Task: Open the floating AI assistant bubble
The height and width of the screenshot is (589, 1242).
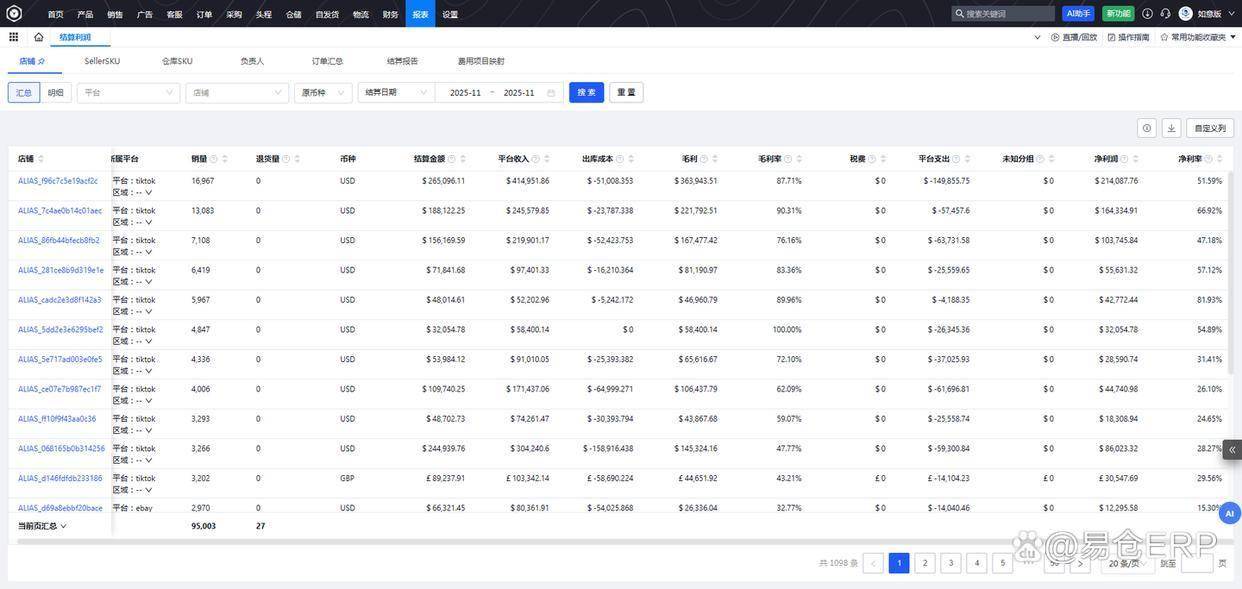Action: click(1229, 513)
